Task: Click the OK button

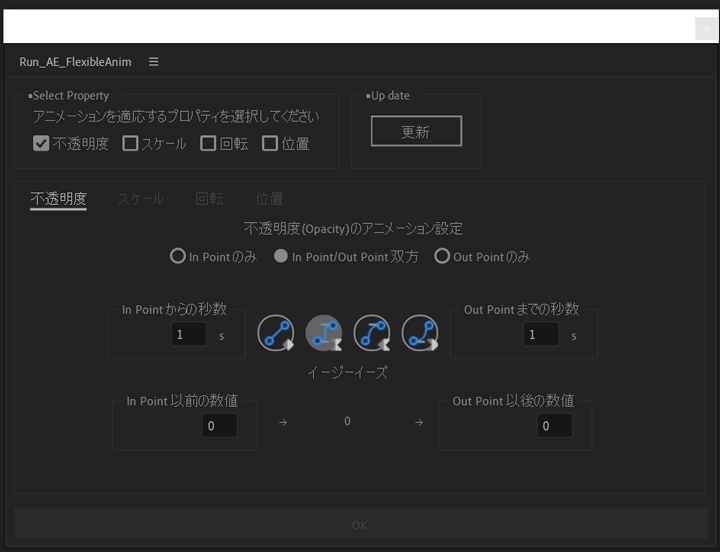Action: click(360, 525)
